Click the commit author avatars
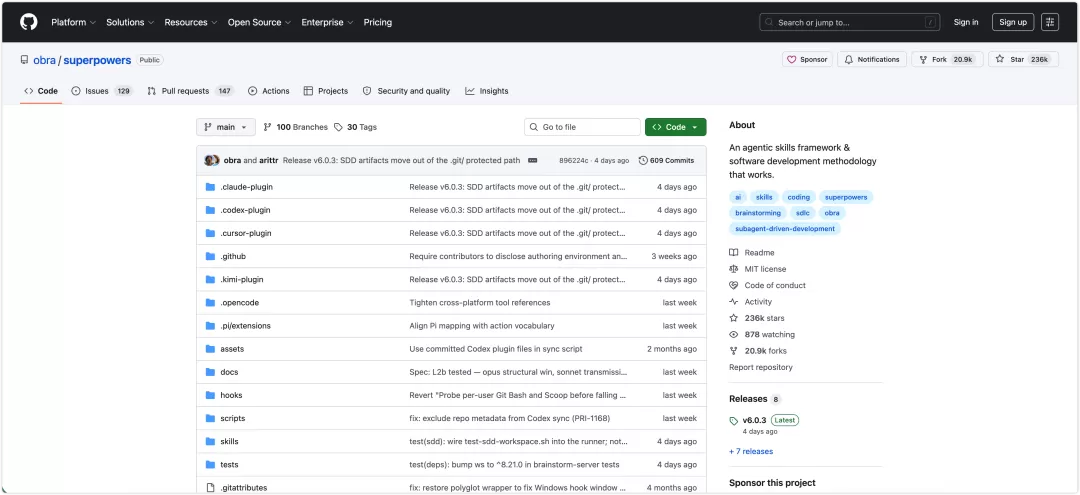The width and height of the screenshot is (1080, 495). (x=211, y=160)
